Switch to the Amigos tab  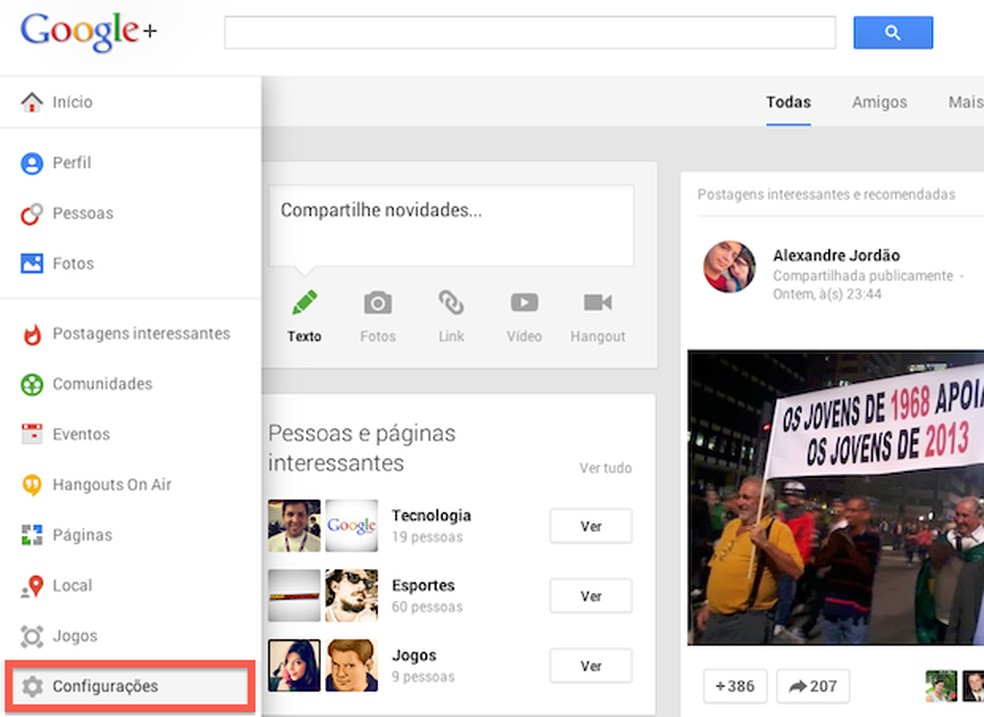click(x=879, y=102)
